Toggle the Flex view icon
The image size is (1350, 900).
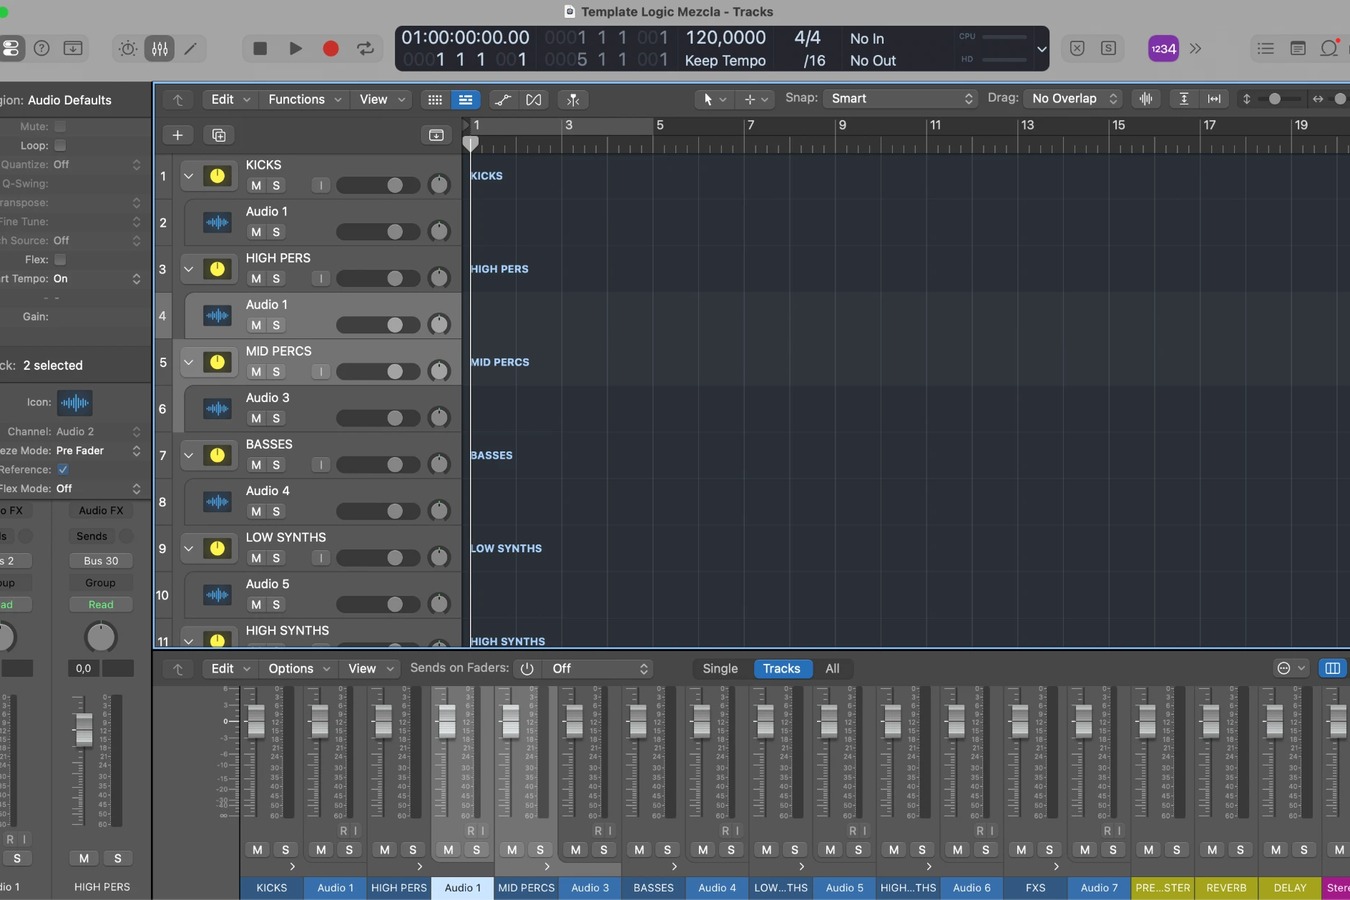point(534,99)
